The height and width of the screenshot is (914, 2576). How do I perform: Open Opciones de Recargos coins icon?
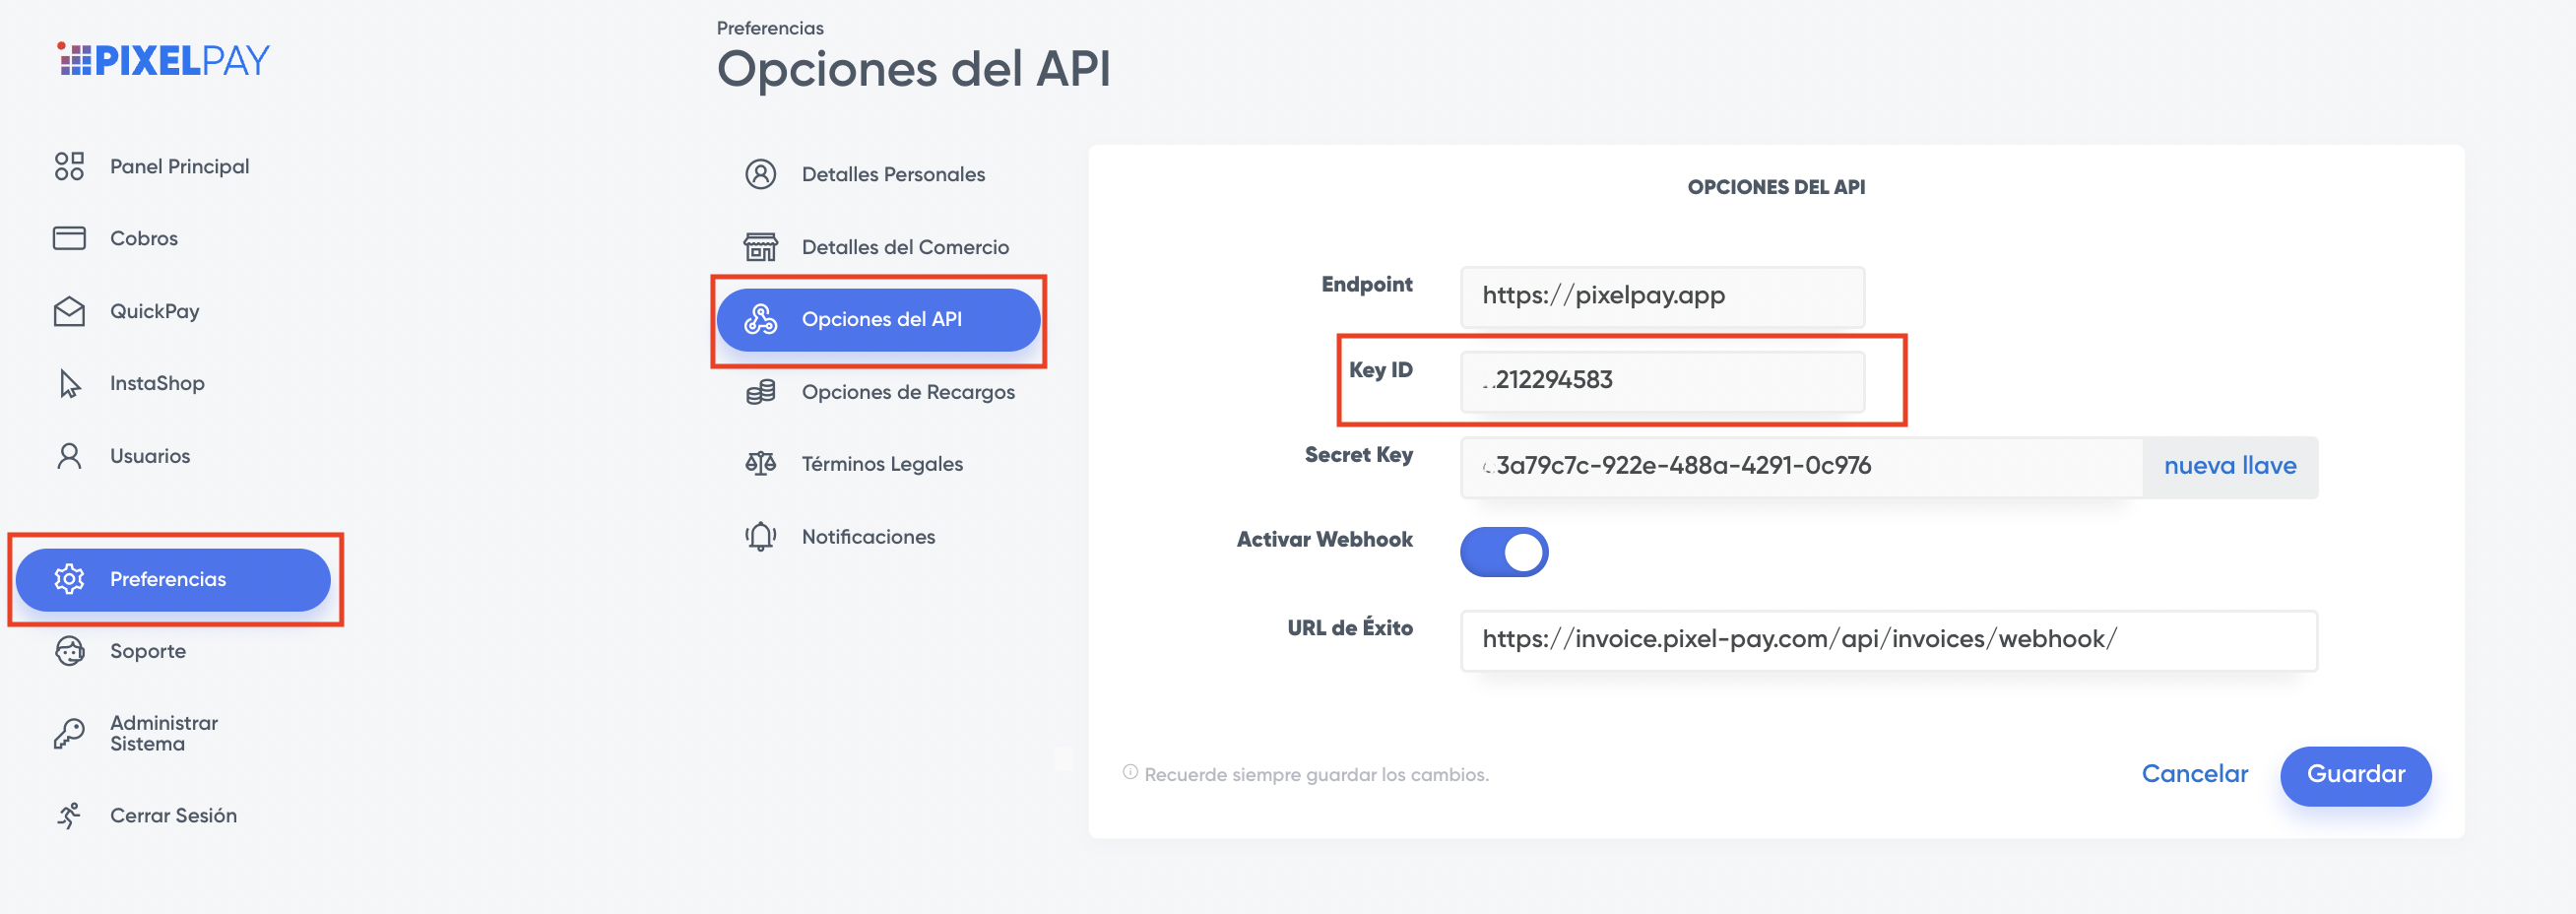(761, 391)
